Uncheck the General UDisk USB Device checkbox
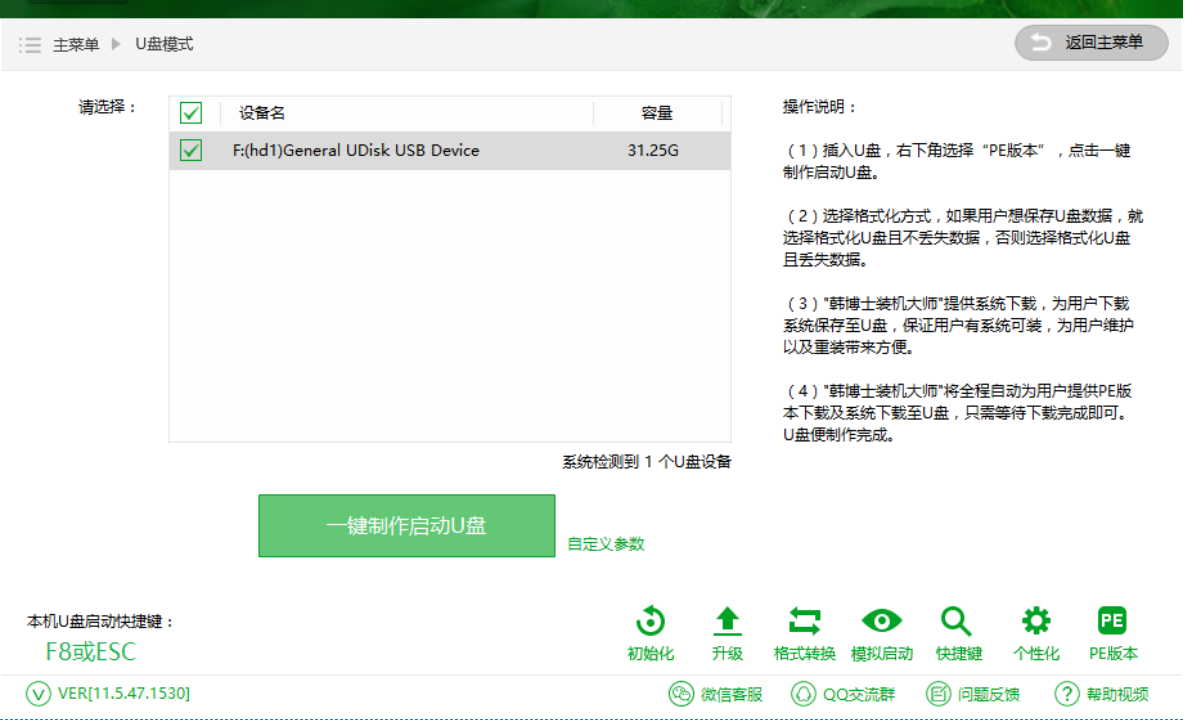Viewport: 1187px width, 722px height. [190, 151]
